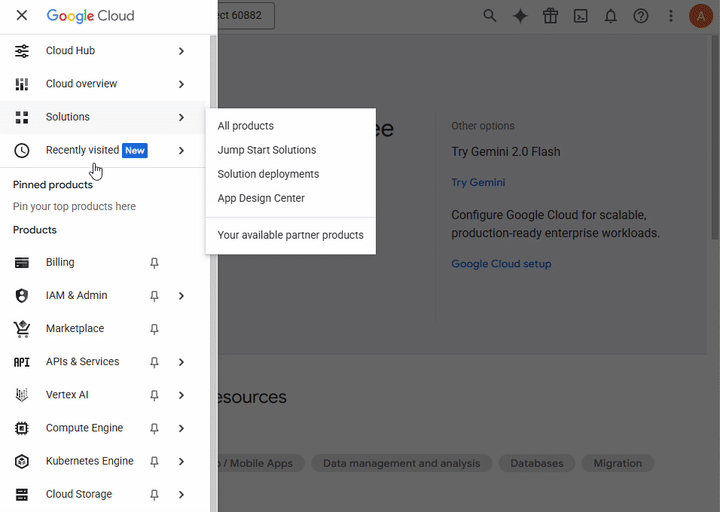Expand Solutions submenu chevron
This screenshot has height=512, width=720.
point(181,118)
